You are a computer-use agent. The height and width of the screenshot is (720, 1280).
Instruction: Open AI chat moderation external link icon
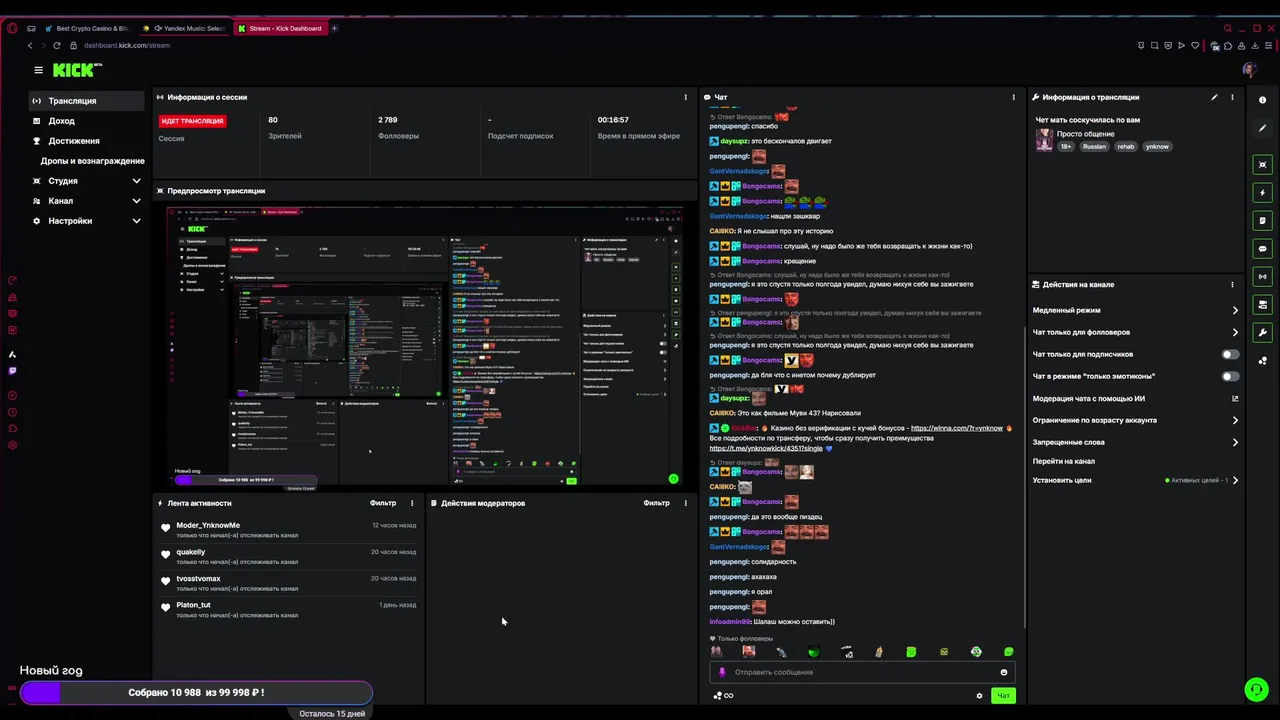pyautogui.click(x=1235, y=398)
